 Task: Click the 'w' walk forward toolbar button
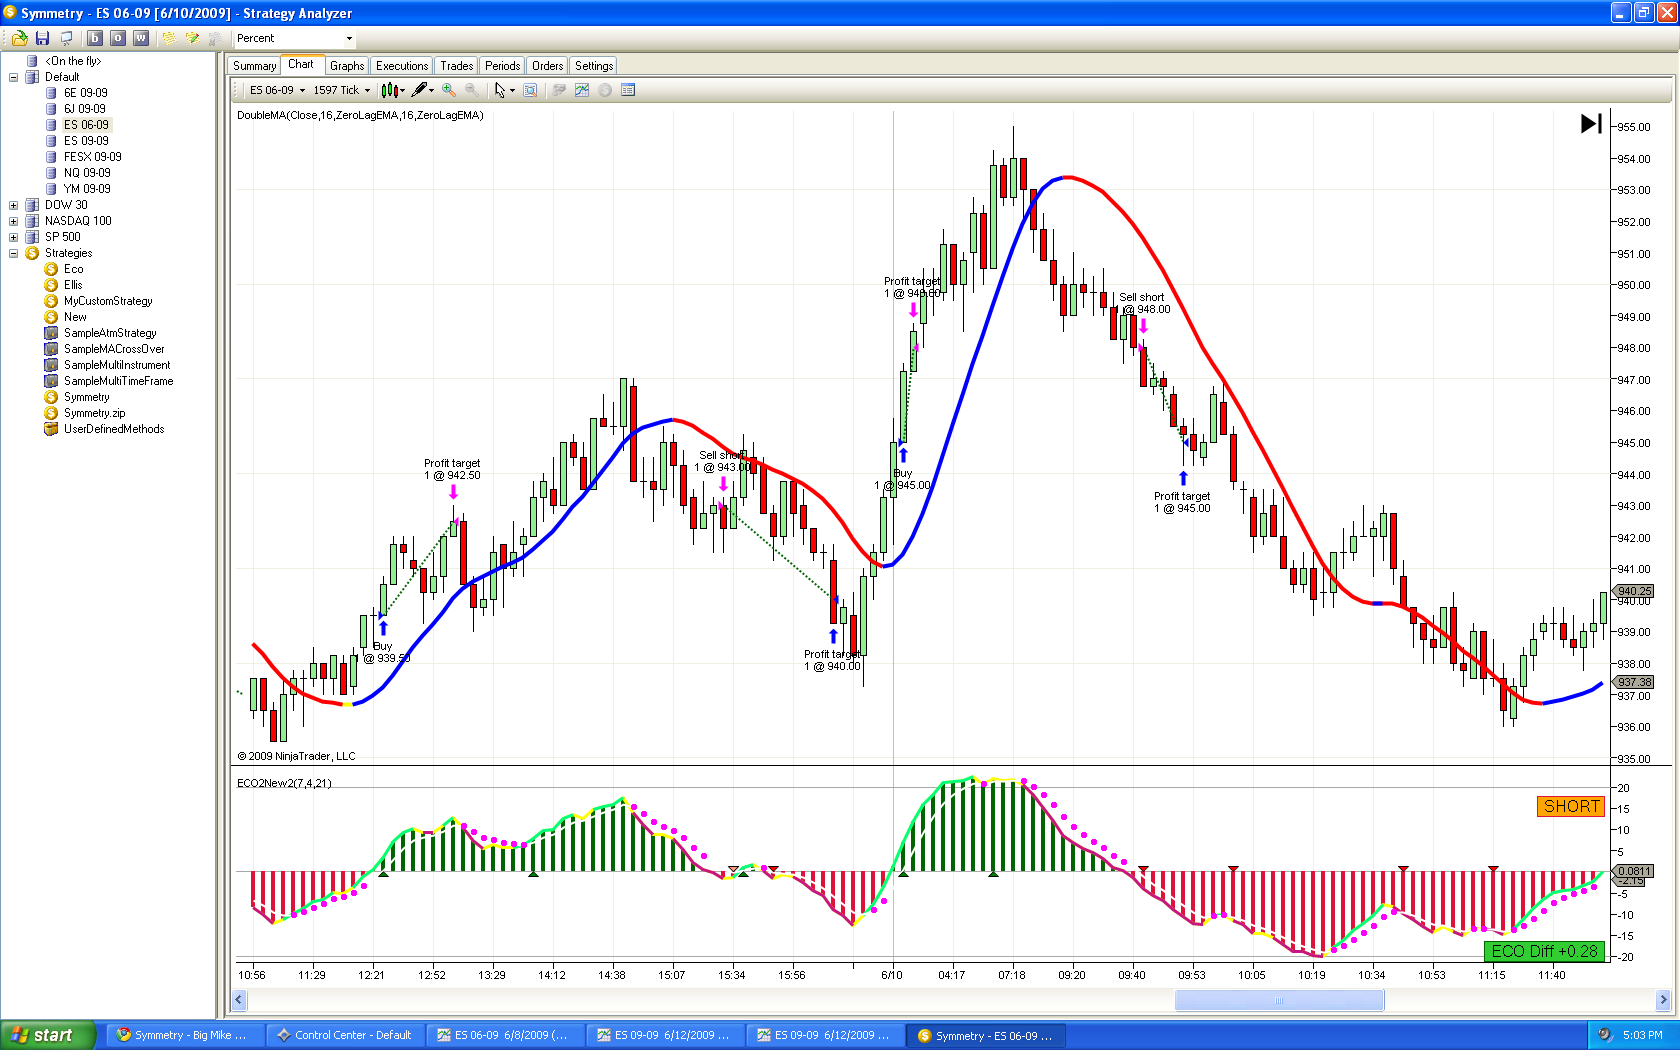(141, 38)
